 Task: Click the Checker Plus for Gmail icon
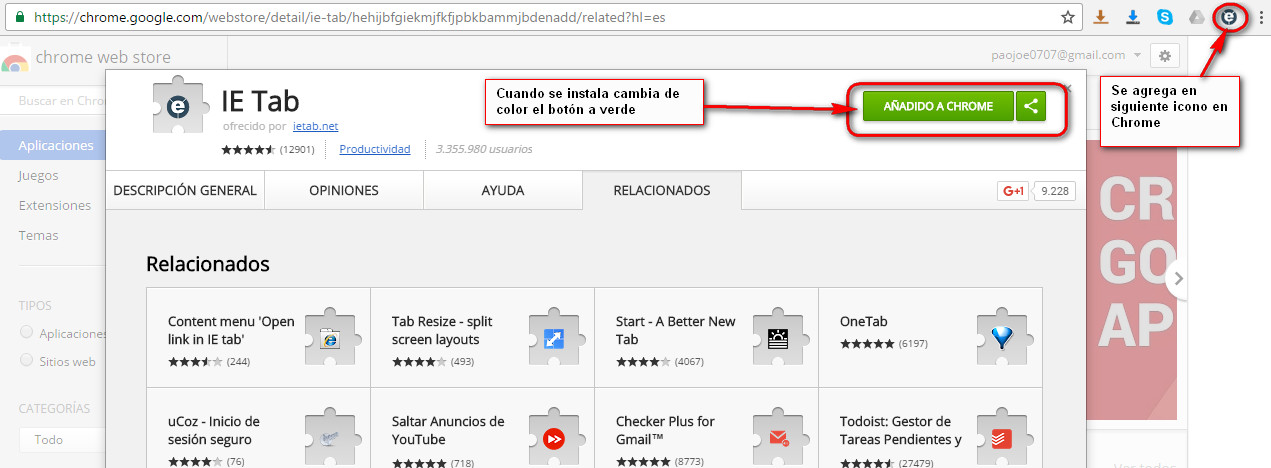[778, 438]
